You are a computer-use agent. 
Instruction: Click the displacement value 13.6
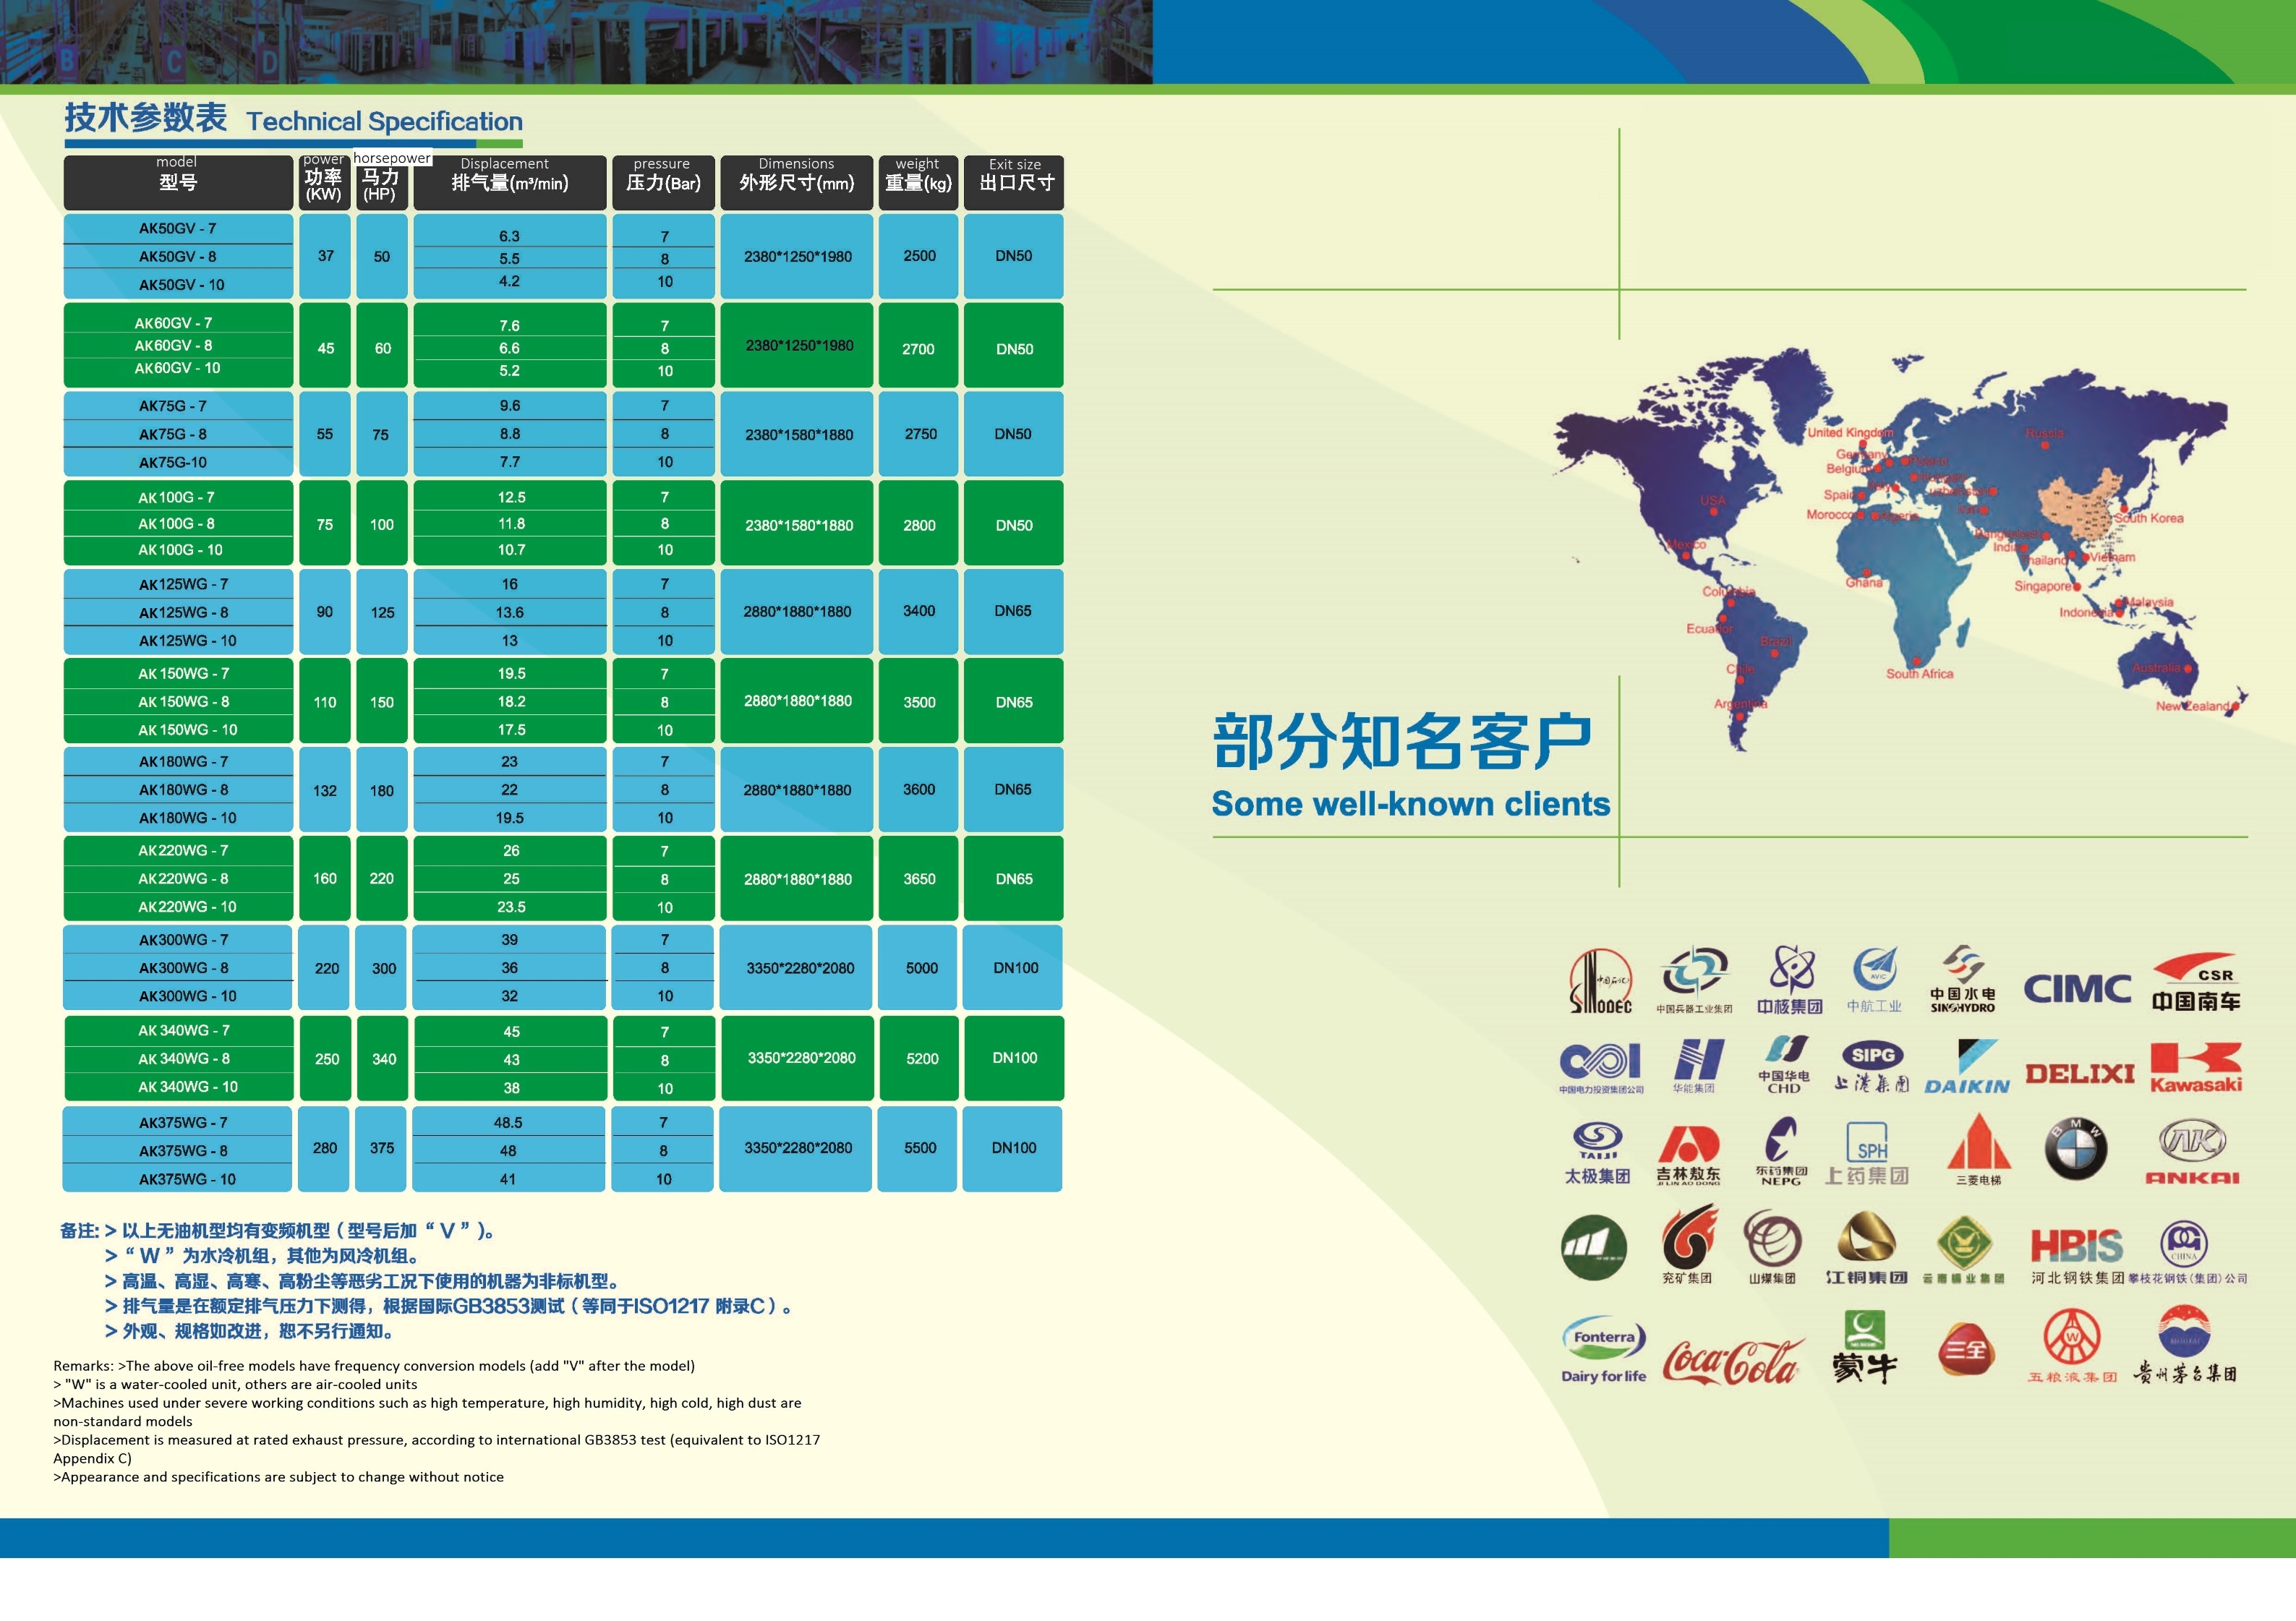510,613
